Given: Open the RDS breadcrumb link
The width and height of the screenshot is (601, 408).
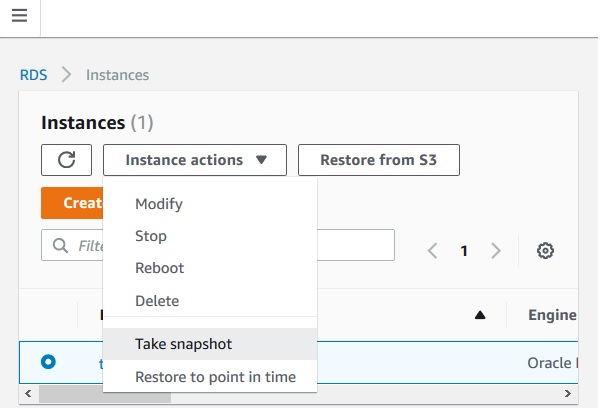Looking at the screenshot, I should tap(34, 75).
